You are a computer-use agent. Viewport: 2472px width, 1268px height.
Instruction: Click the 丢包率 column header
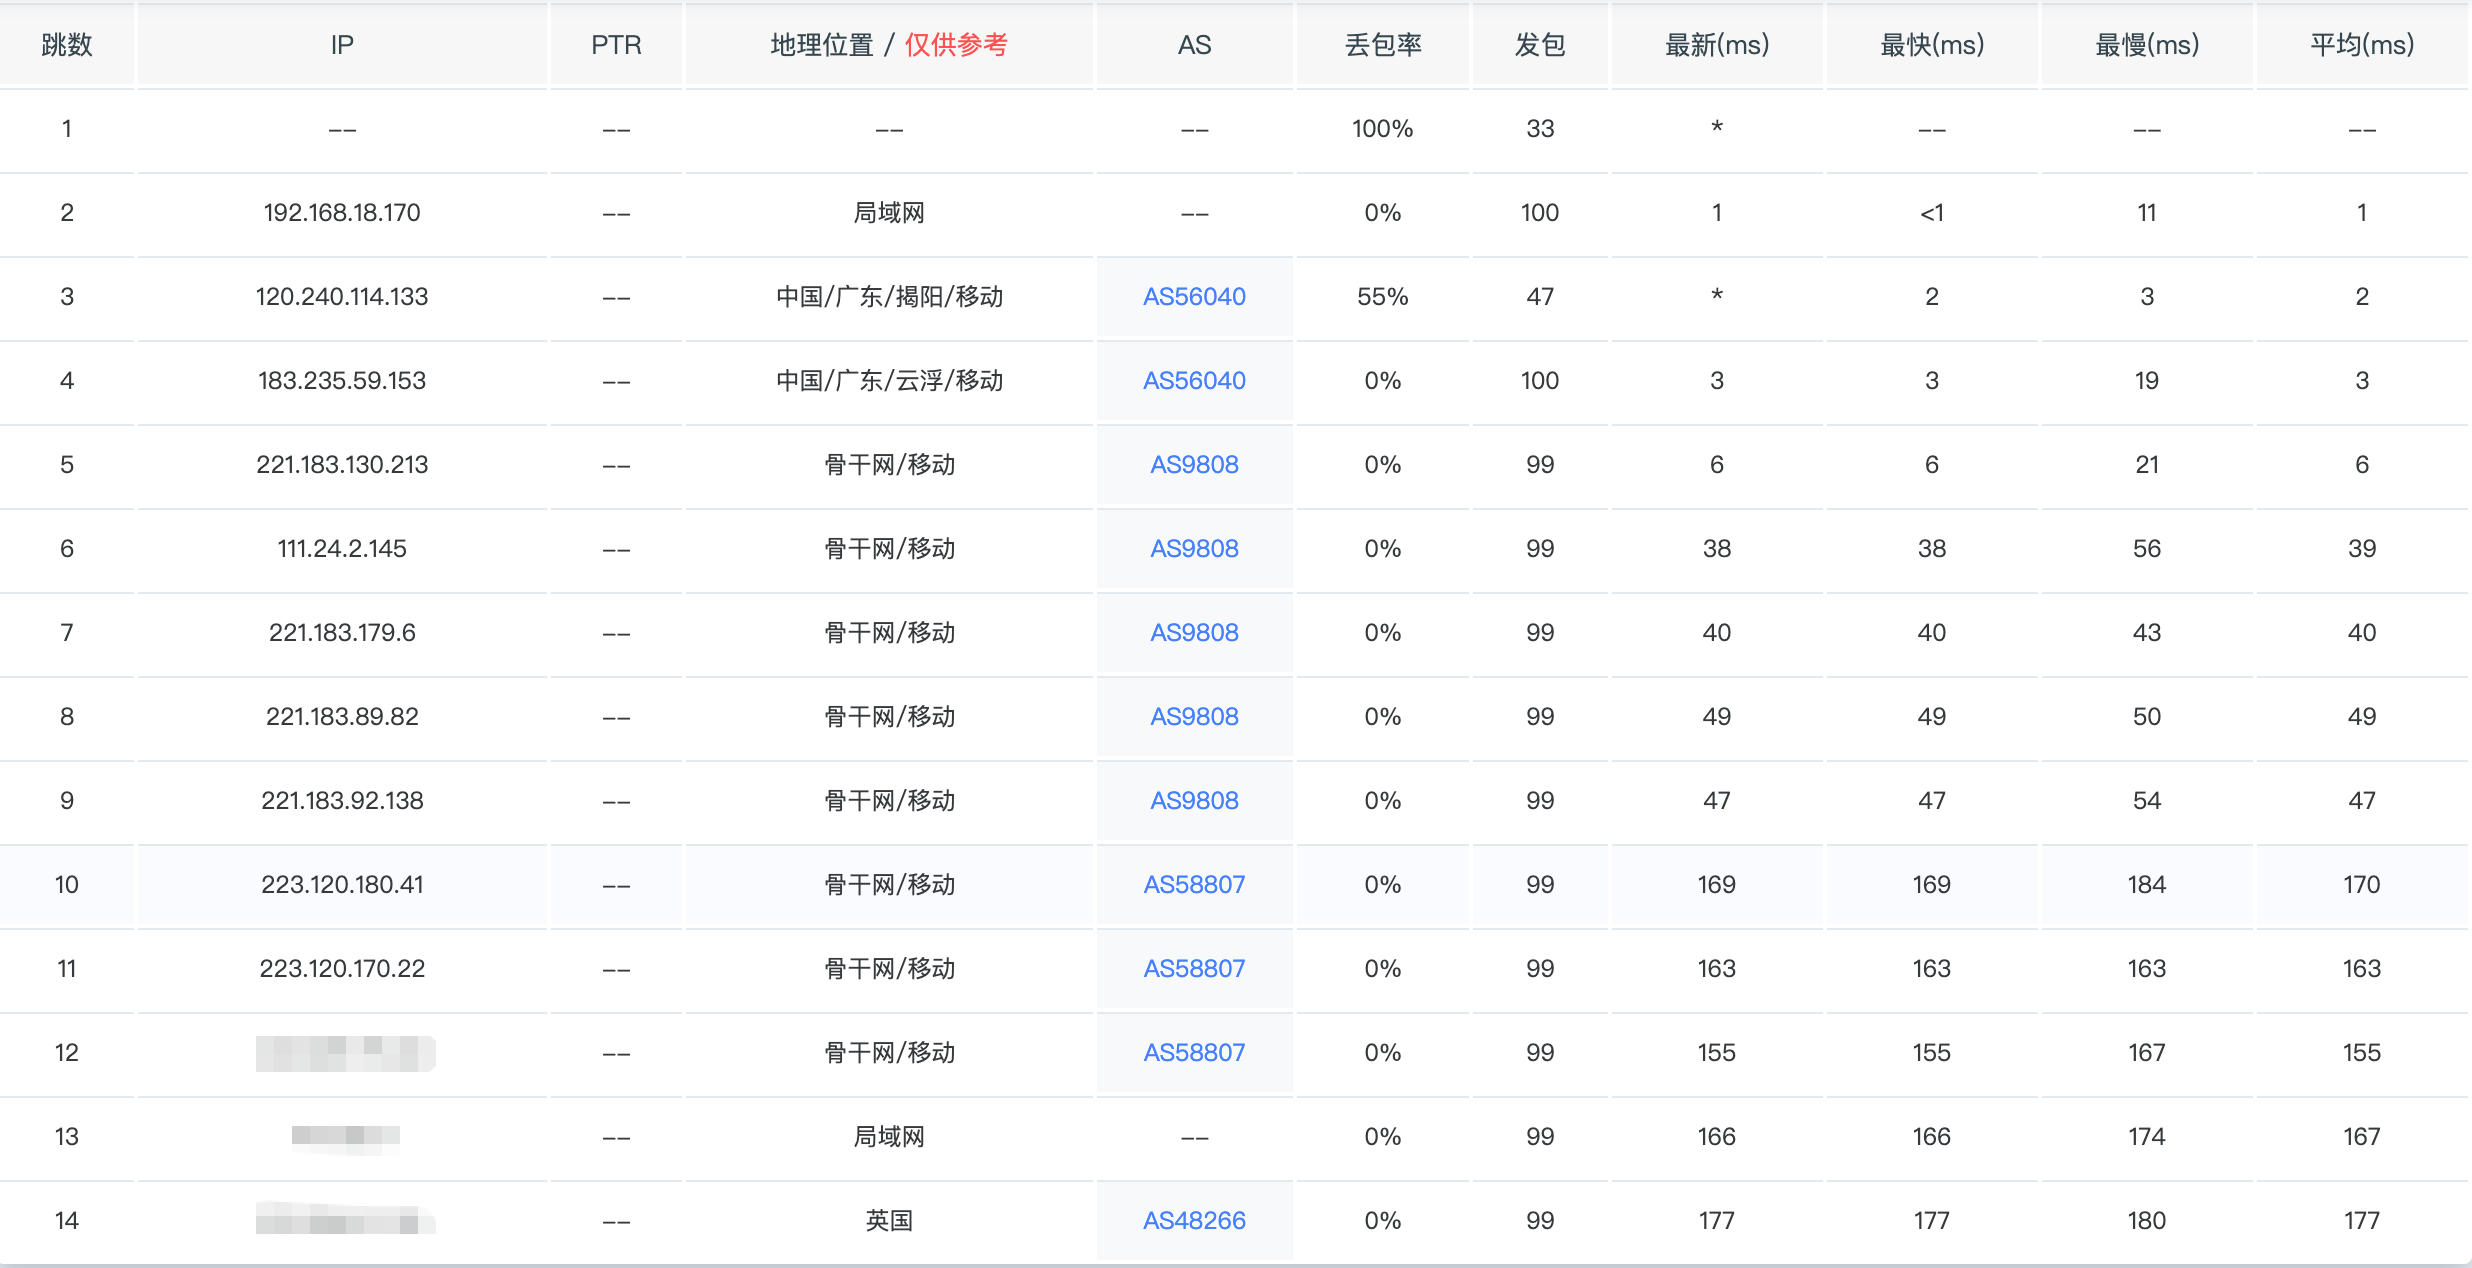(1383, 45)
